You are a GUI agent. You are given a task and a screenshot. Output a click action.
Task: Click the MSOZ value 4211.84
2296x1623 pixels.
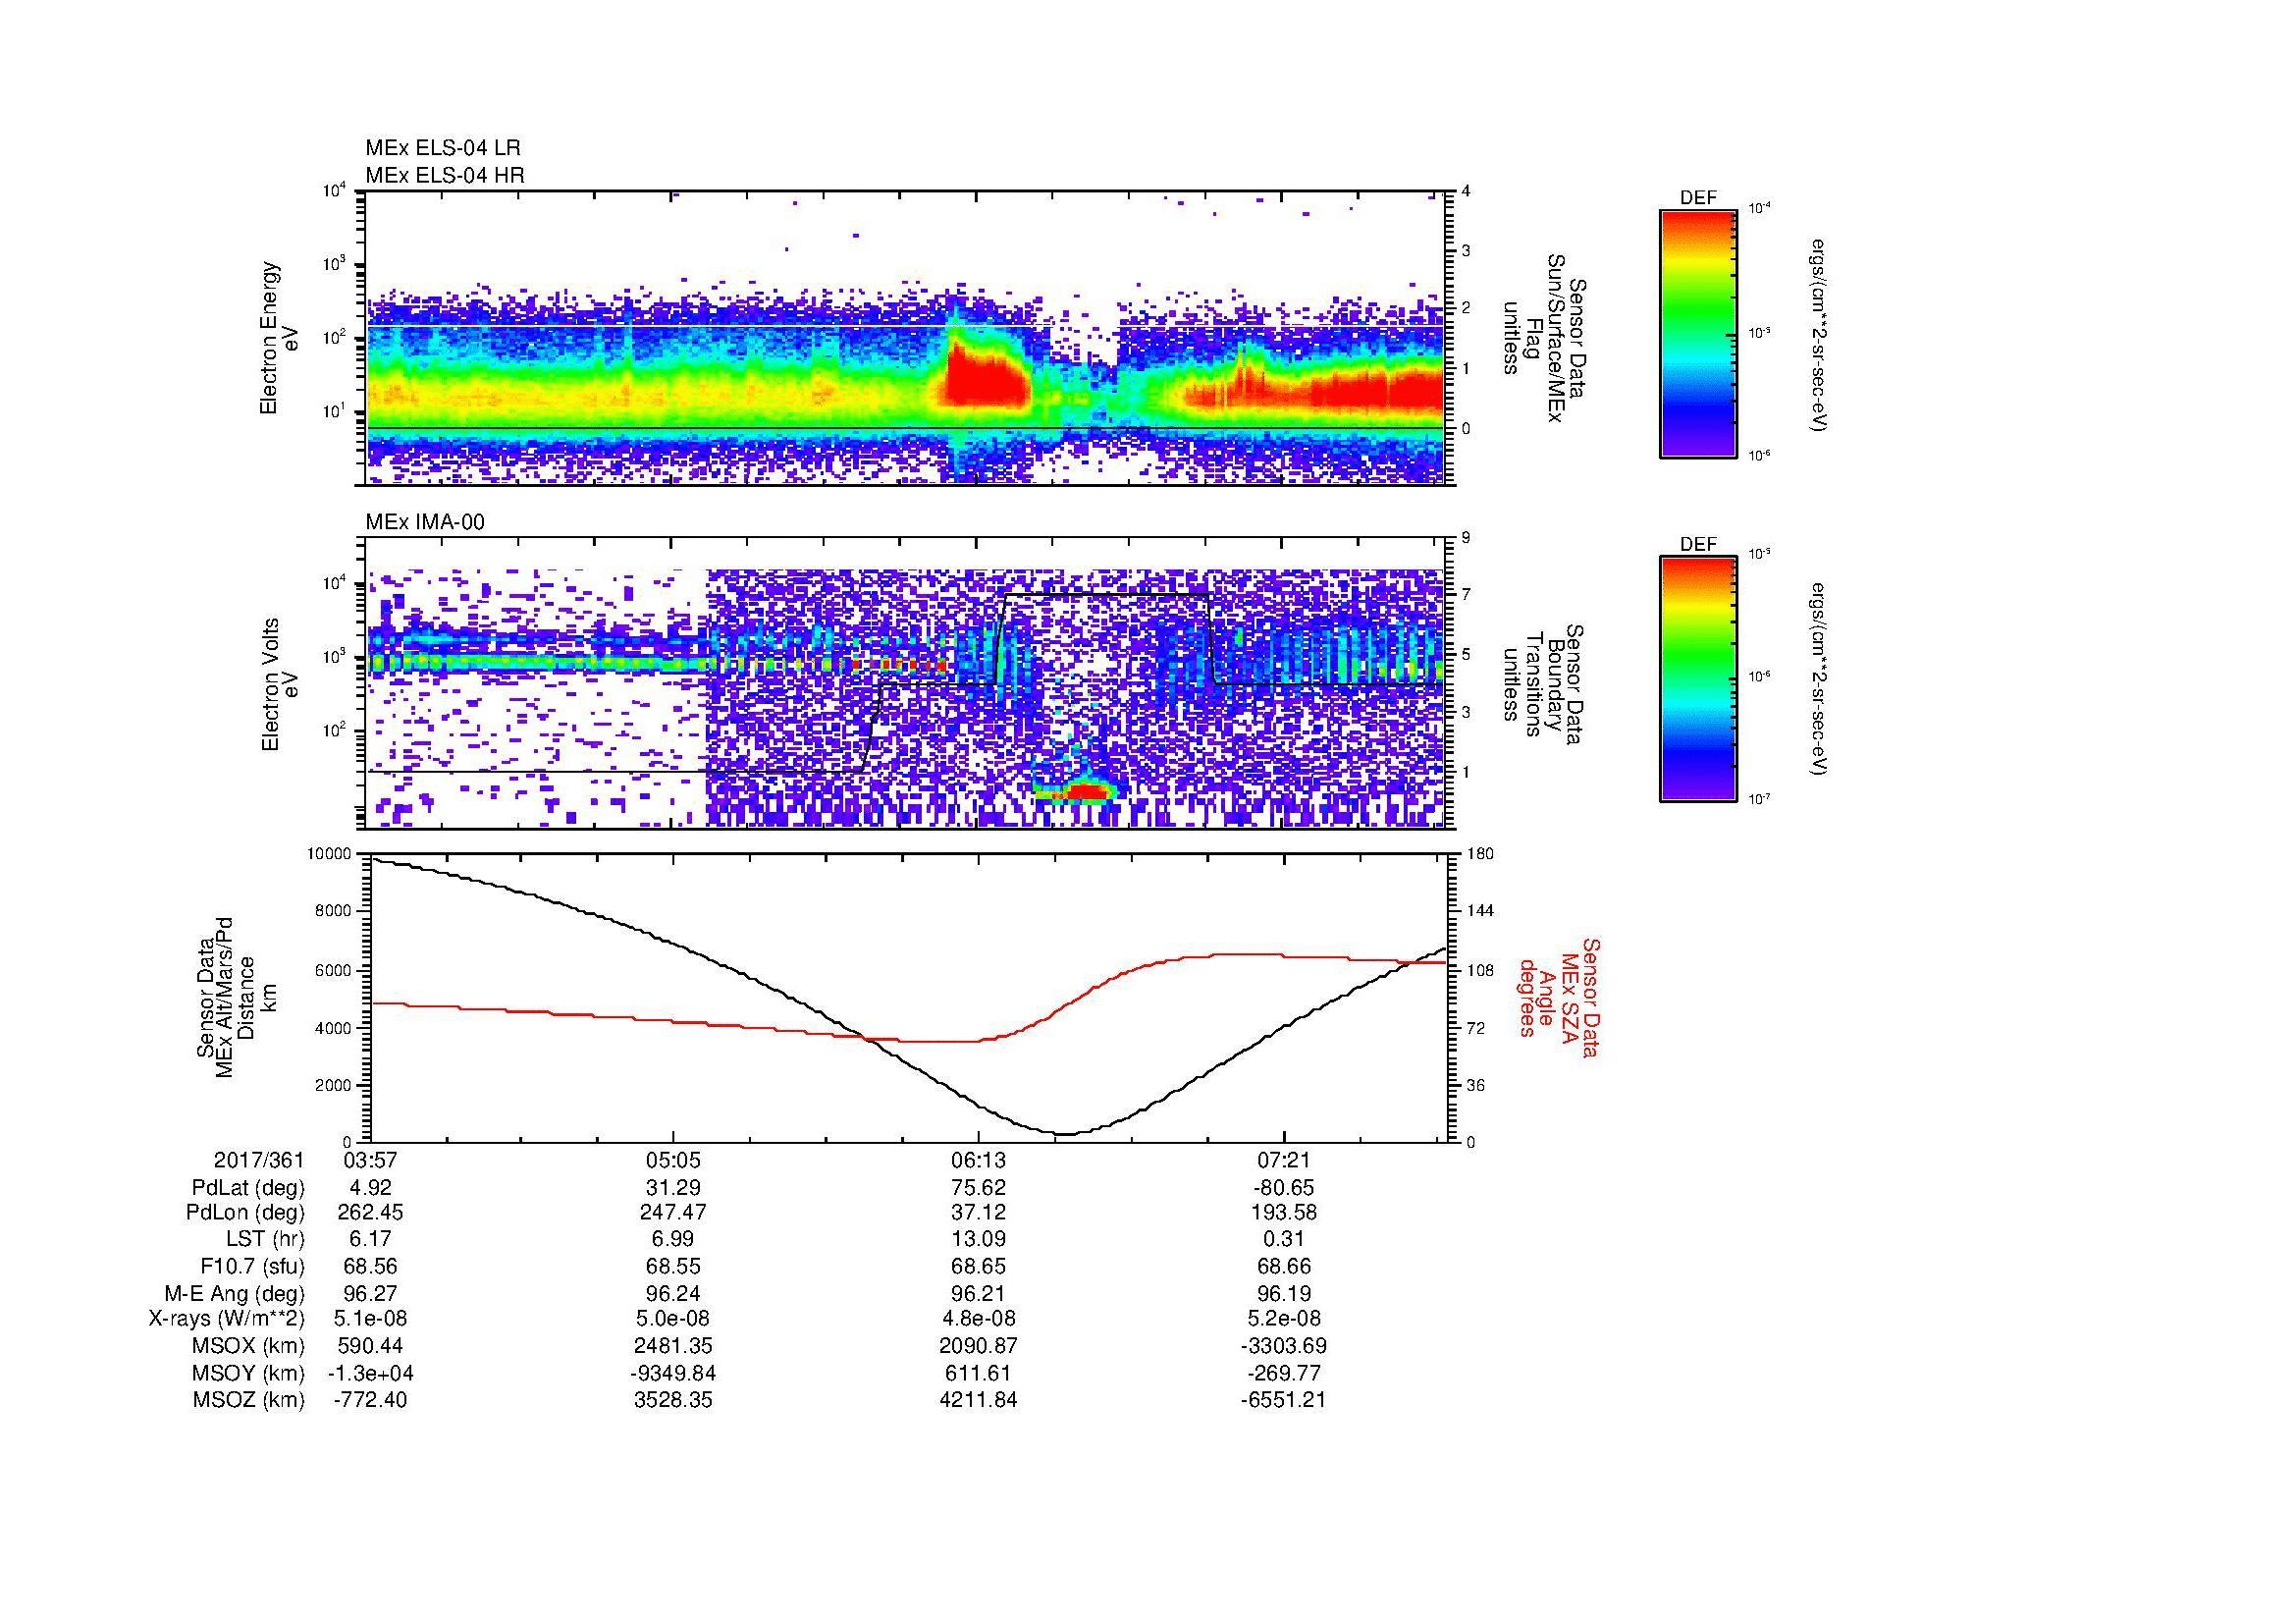tap(978, 1401)
